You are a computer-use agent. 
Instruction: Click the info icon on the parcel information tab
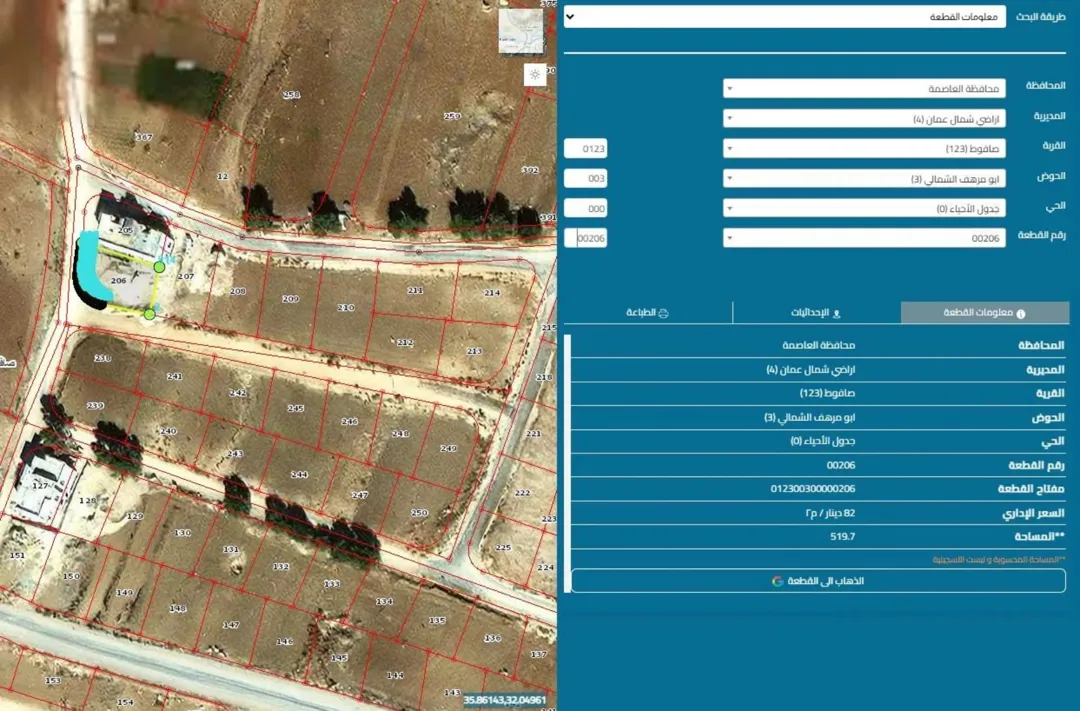[x=1021, y=313]
